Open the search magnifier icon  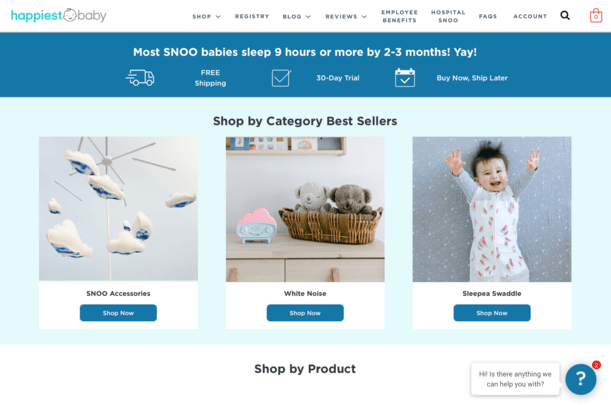(565, 16)
